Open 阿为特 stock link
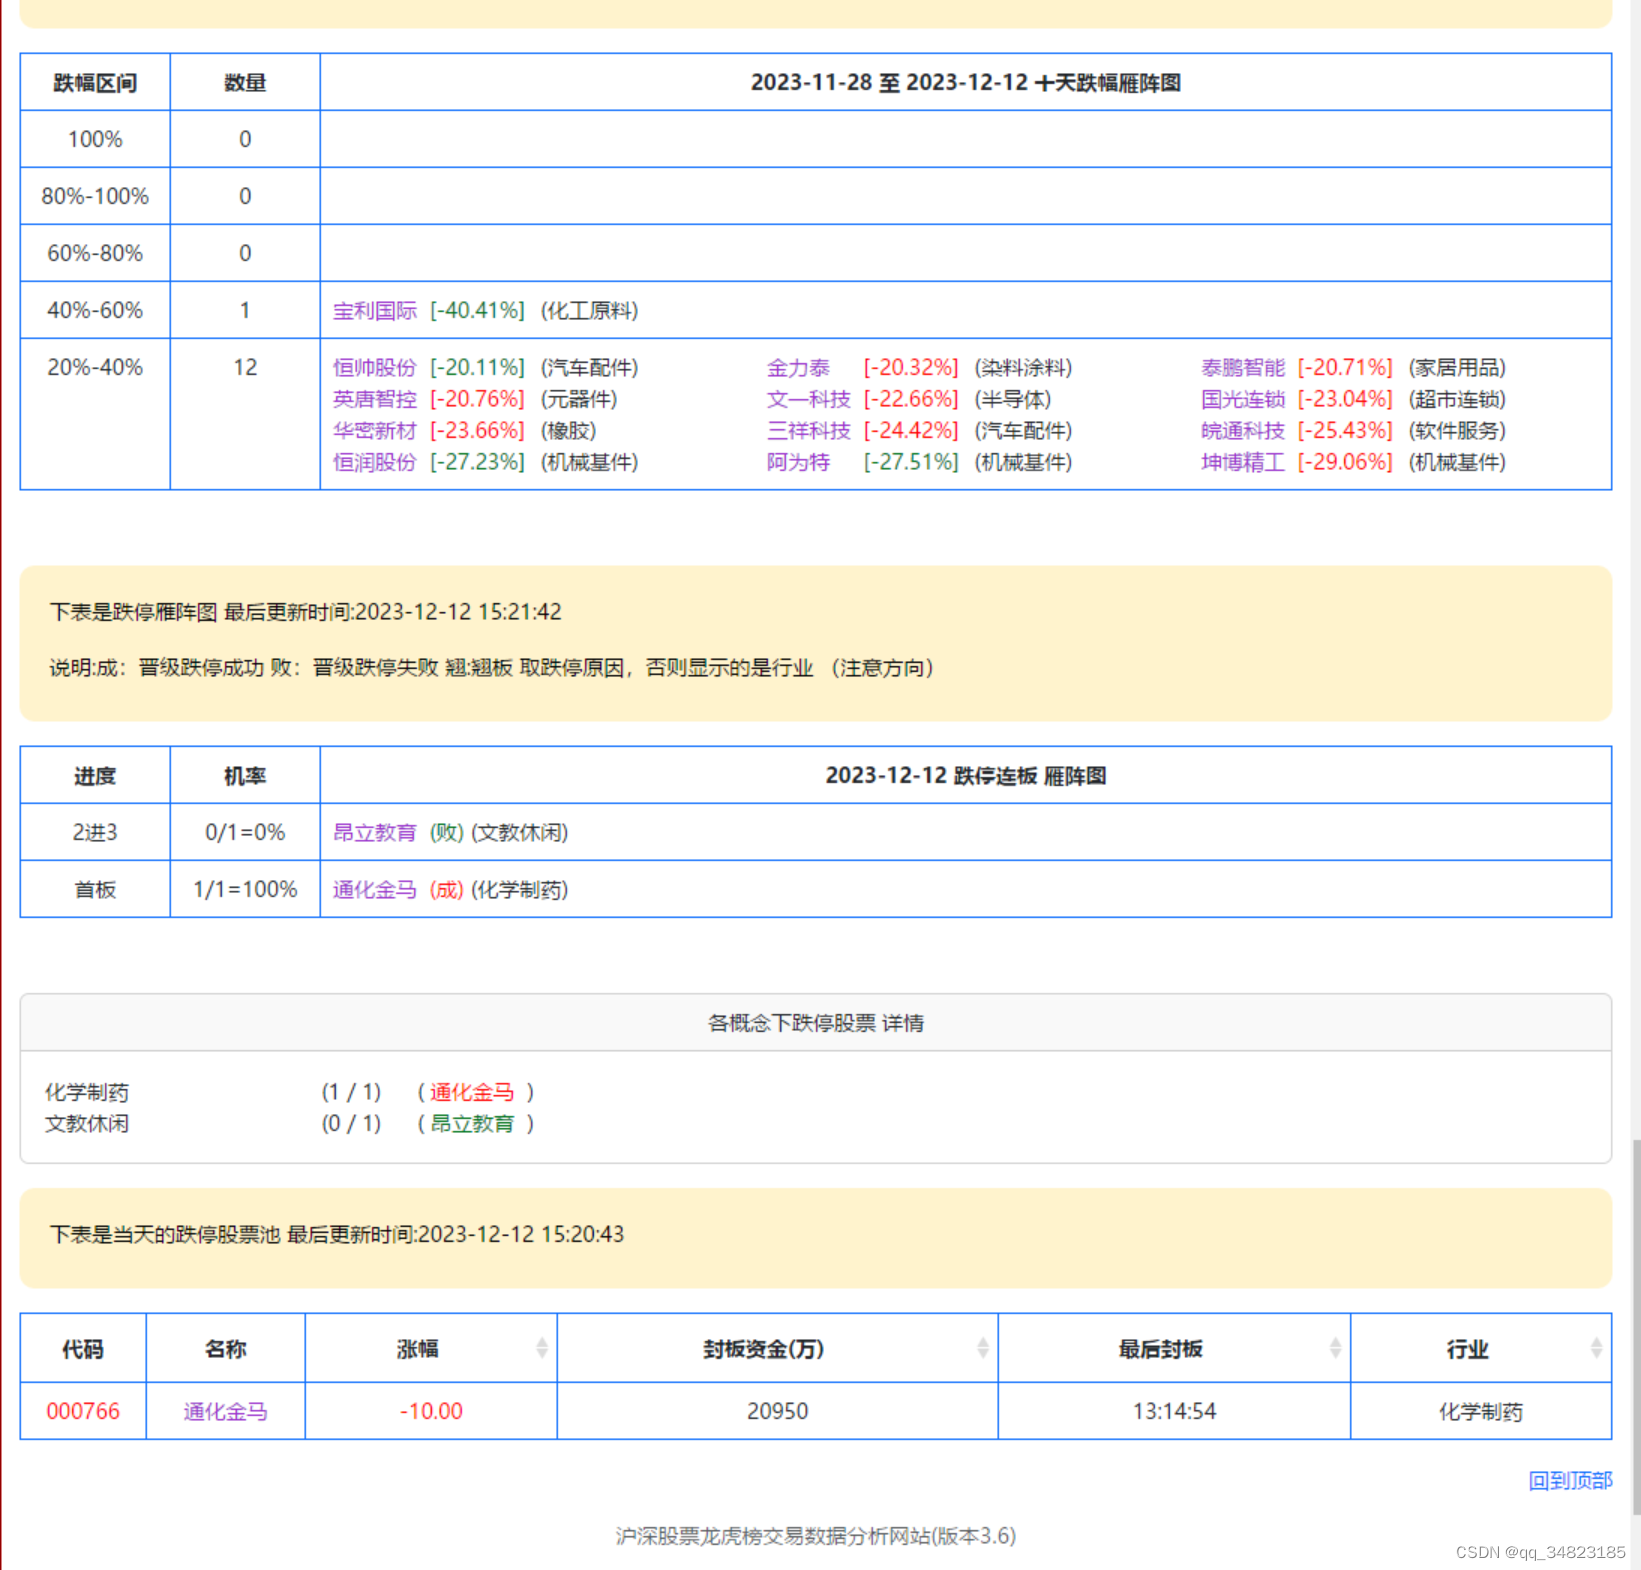Viewport: 1641px width, 1570px height. pos(798,462)
